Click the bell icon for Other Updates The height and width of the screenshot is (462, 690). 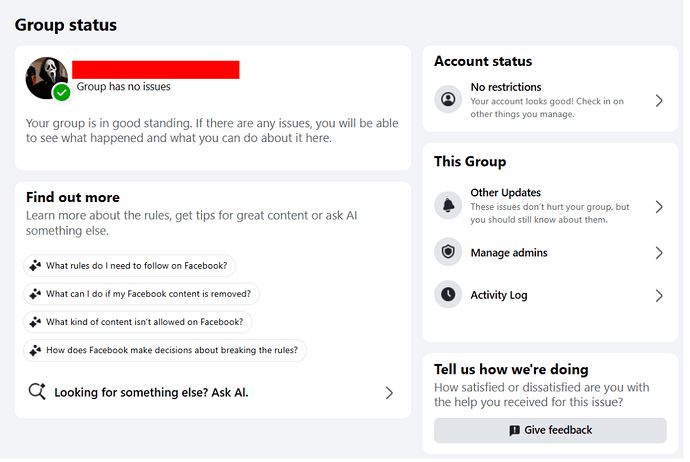448,207
